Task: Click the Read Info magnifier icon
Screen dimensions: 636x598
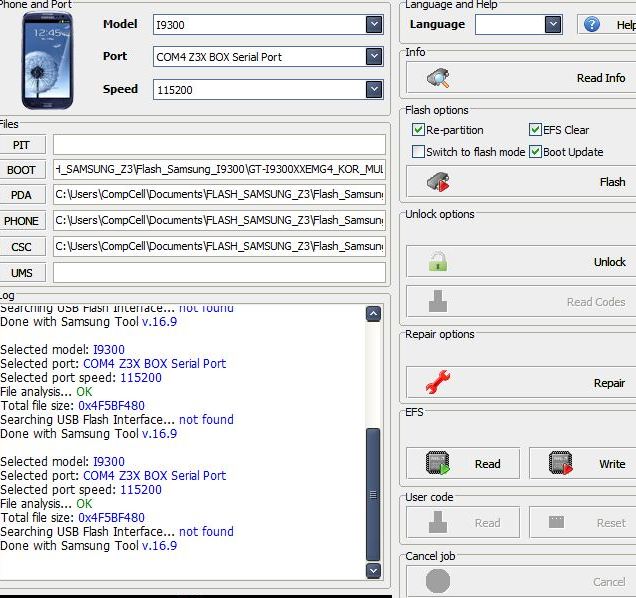Action: (438, 78)
